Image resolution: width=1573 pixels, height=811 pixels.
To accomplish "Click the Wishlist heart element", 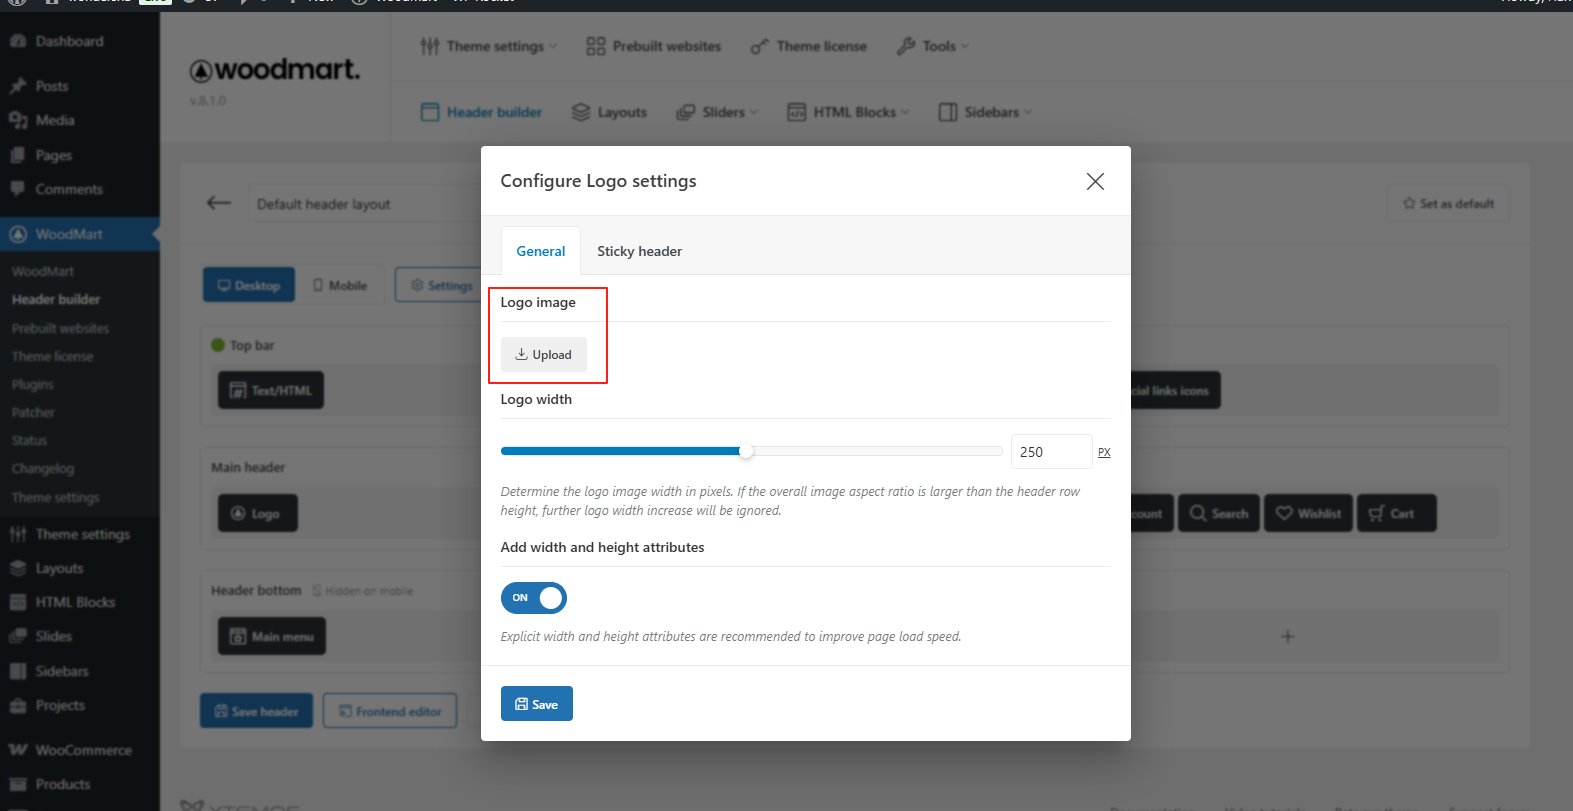I will (x=1308, y=514).
